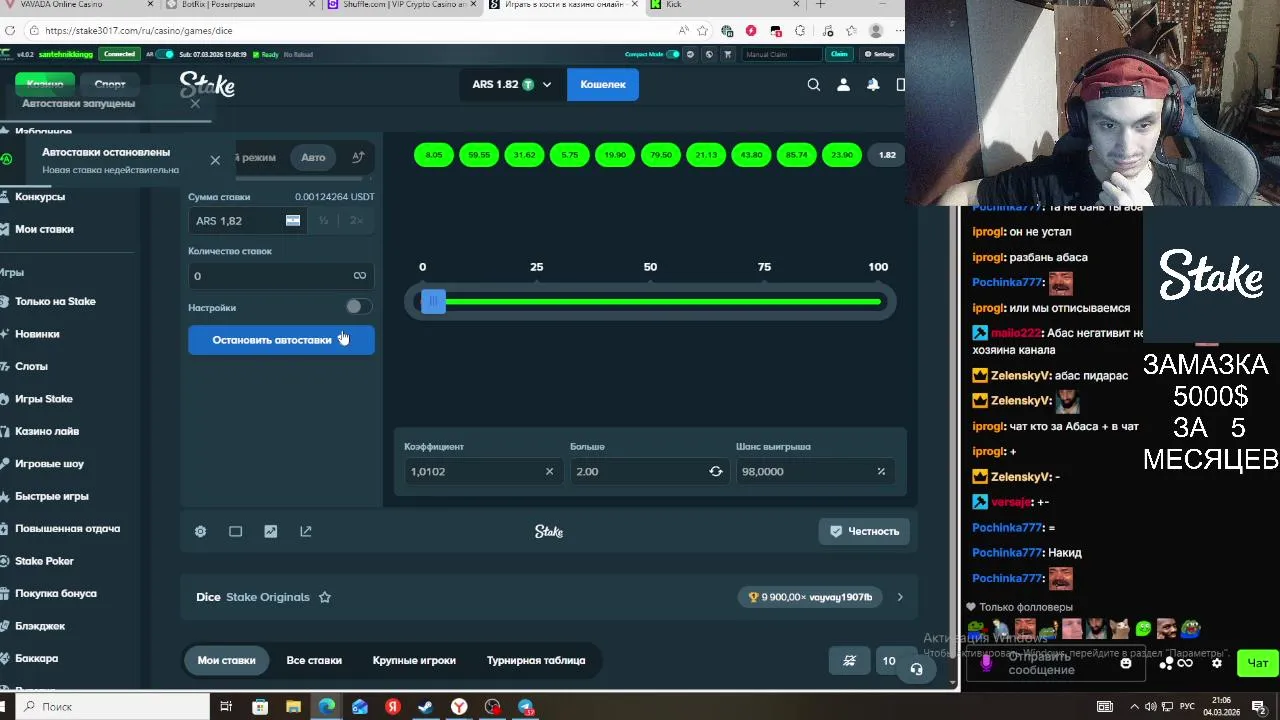Click the multiplier X icon in coefficient field
Screen dimensions: 1280x720
pyautogui.click(x=549, y=471)
